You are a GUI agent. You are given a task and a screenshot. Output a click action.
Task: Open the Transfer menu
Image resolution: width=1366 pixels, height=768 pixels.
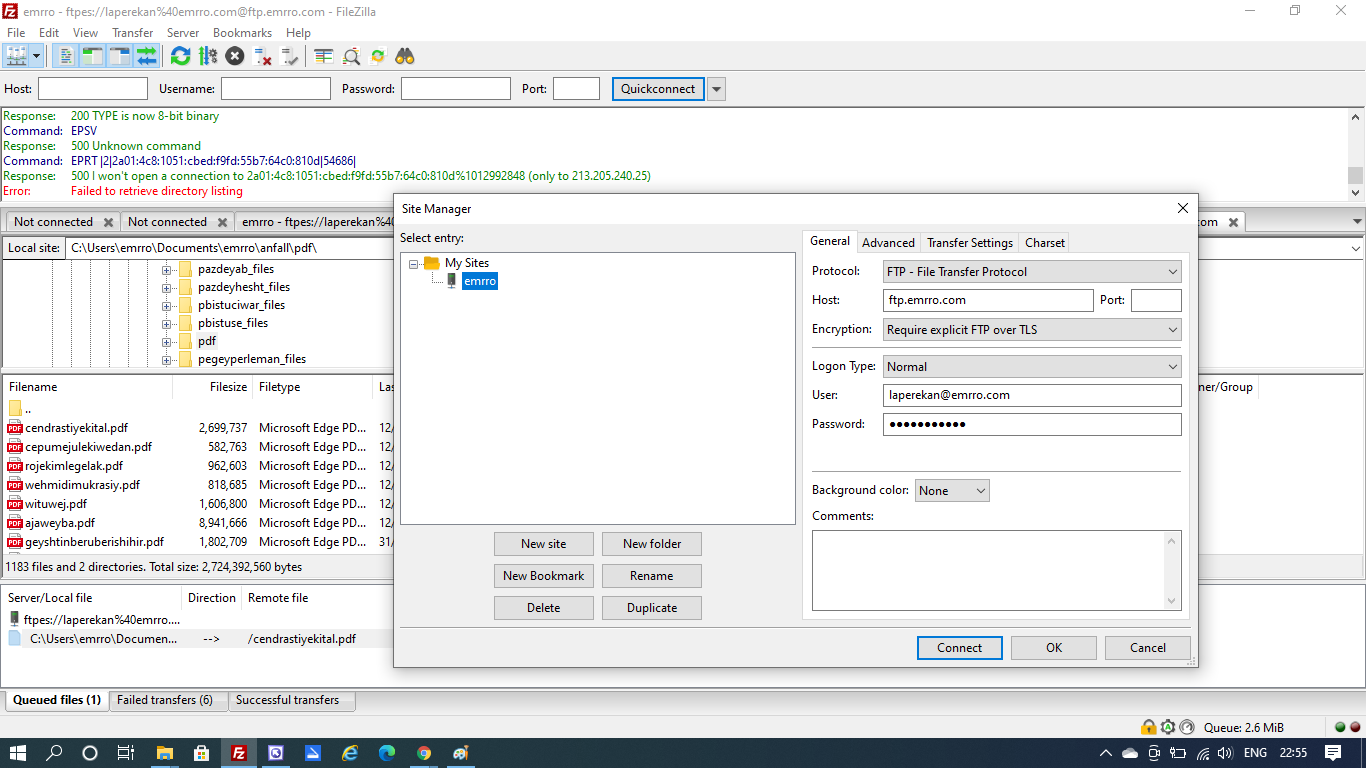tap(133, 33)
